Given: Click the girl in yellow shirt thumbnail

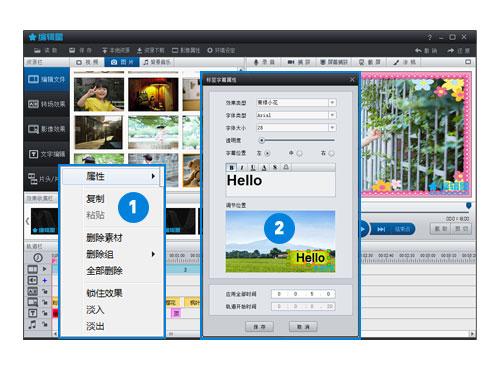Looking at the screenshot, I should click(99, 94).
